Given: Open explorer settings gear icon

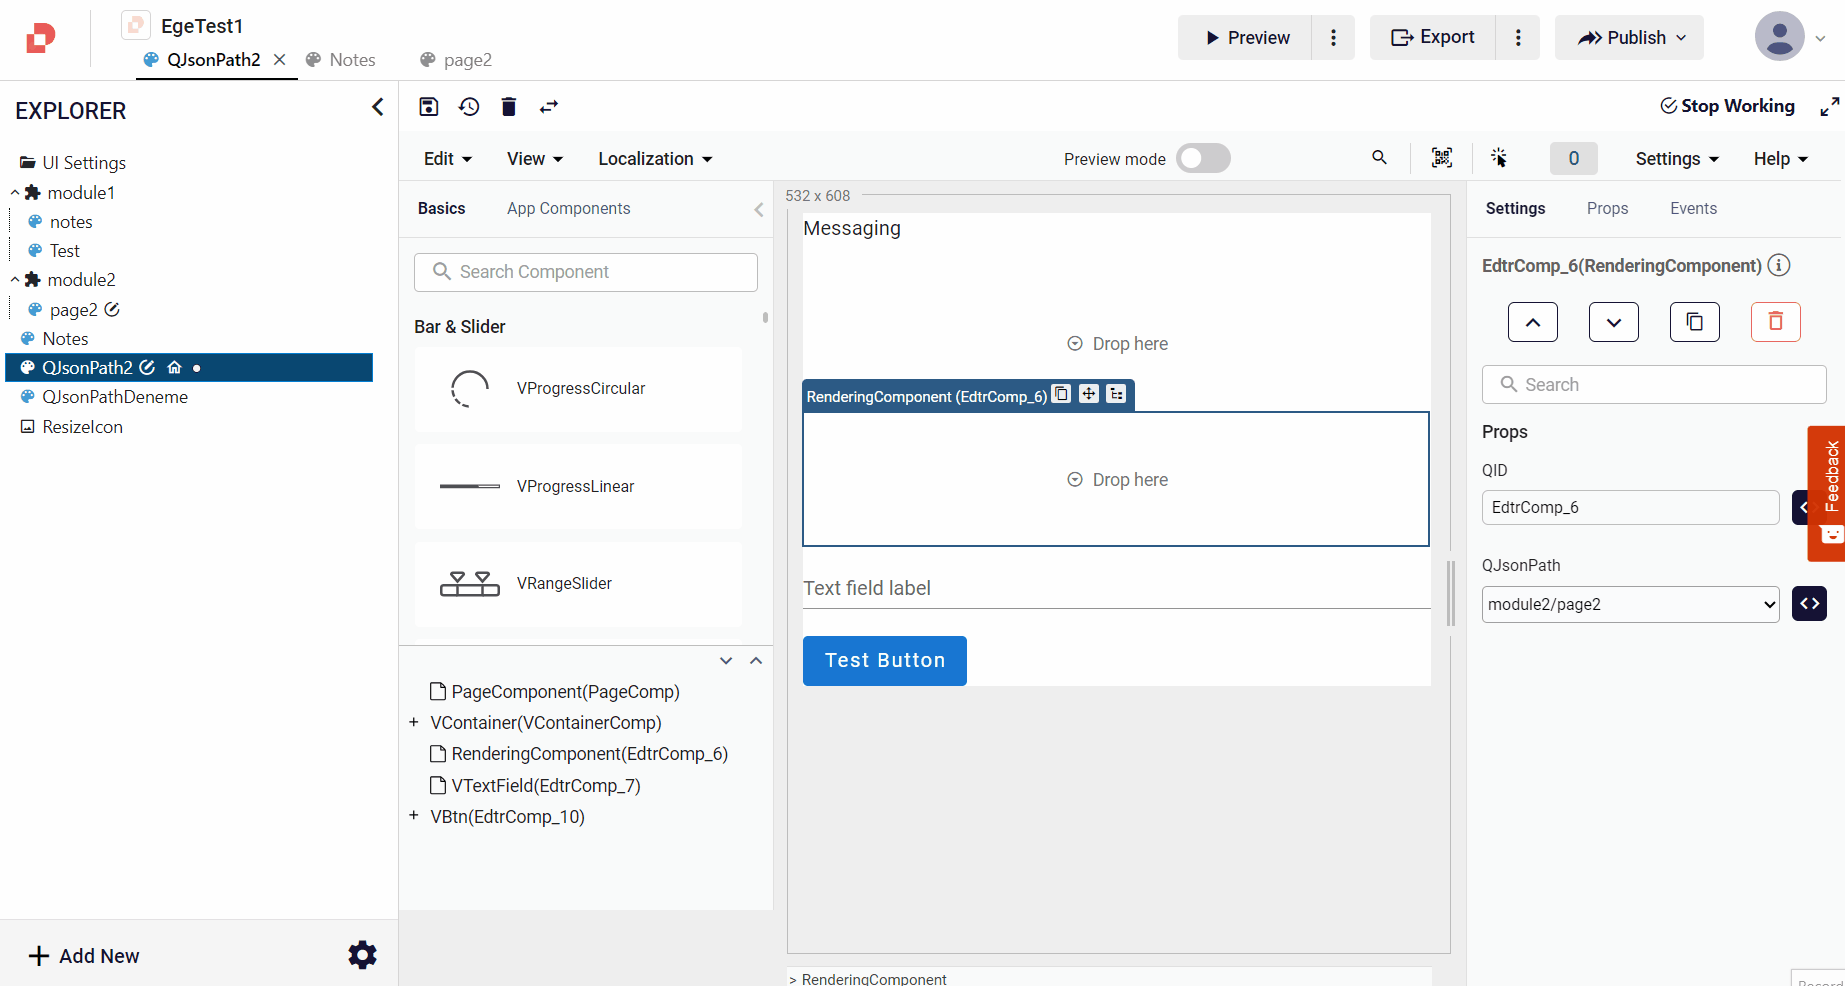Looking at the screenshot, I should (x=362, y=955).
